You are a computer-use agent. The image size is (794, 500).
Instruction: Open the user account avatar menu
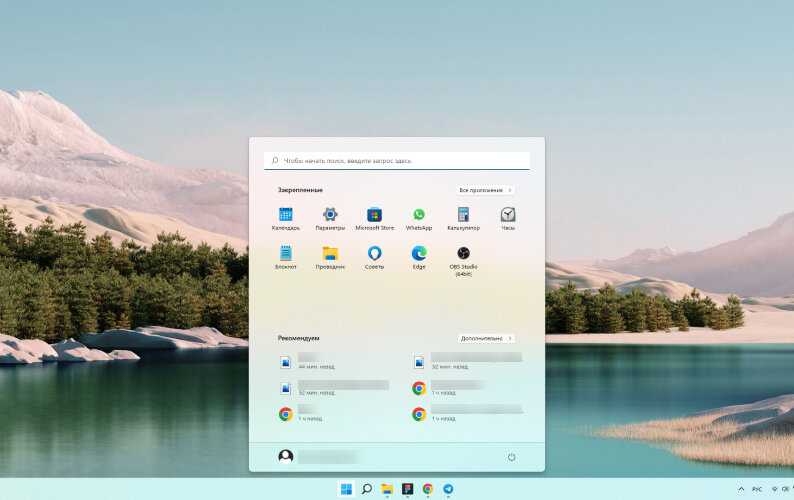pos(286,456)
